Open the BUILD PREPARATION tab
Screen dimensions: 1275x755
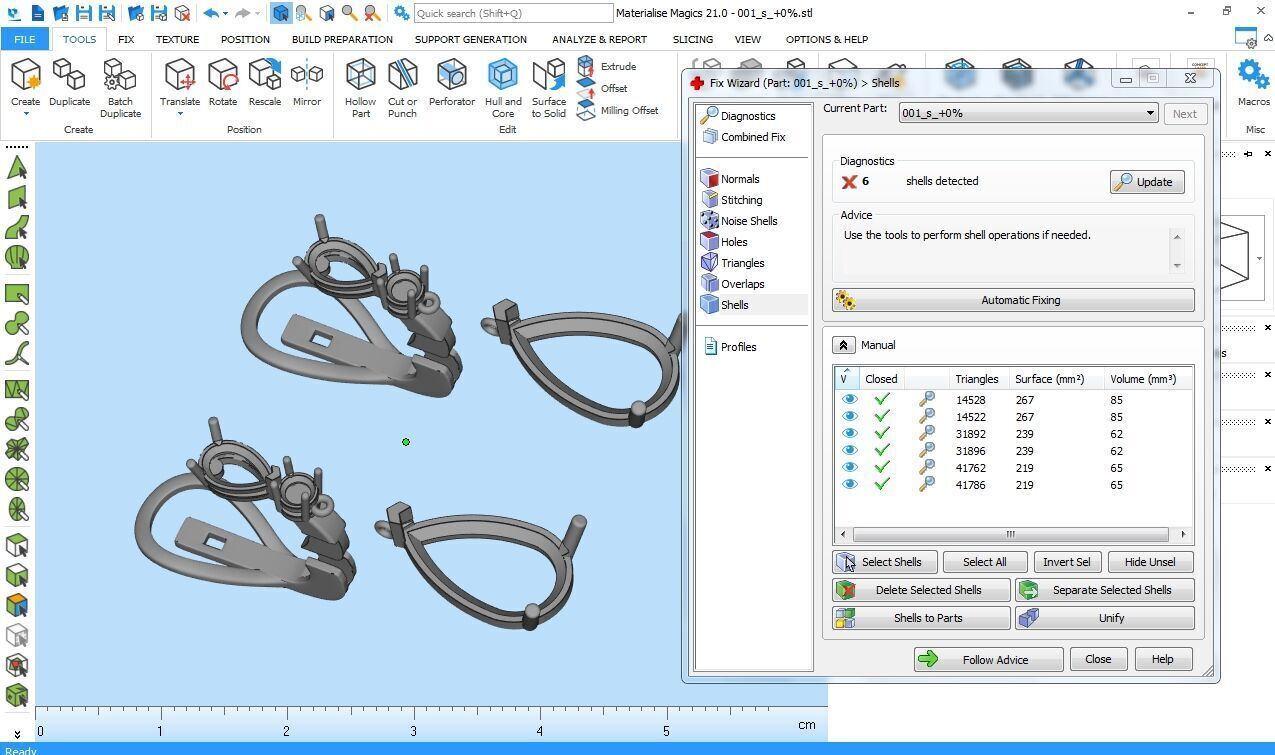point(342,39)
